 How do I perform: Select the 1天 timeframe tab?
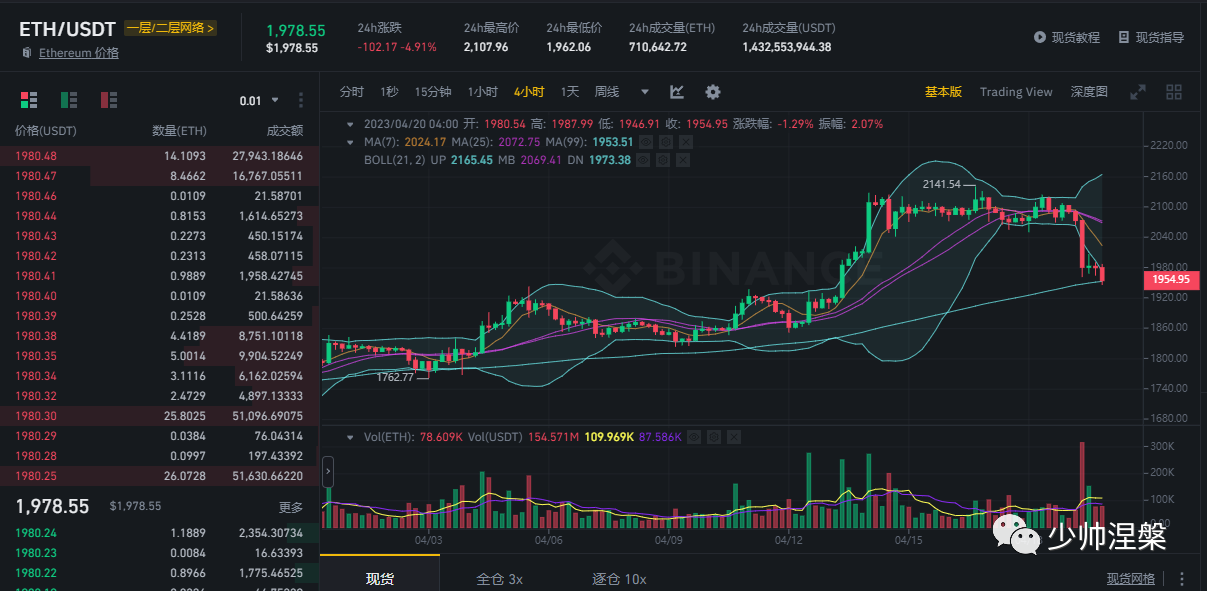click(x=568, y=91)
